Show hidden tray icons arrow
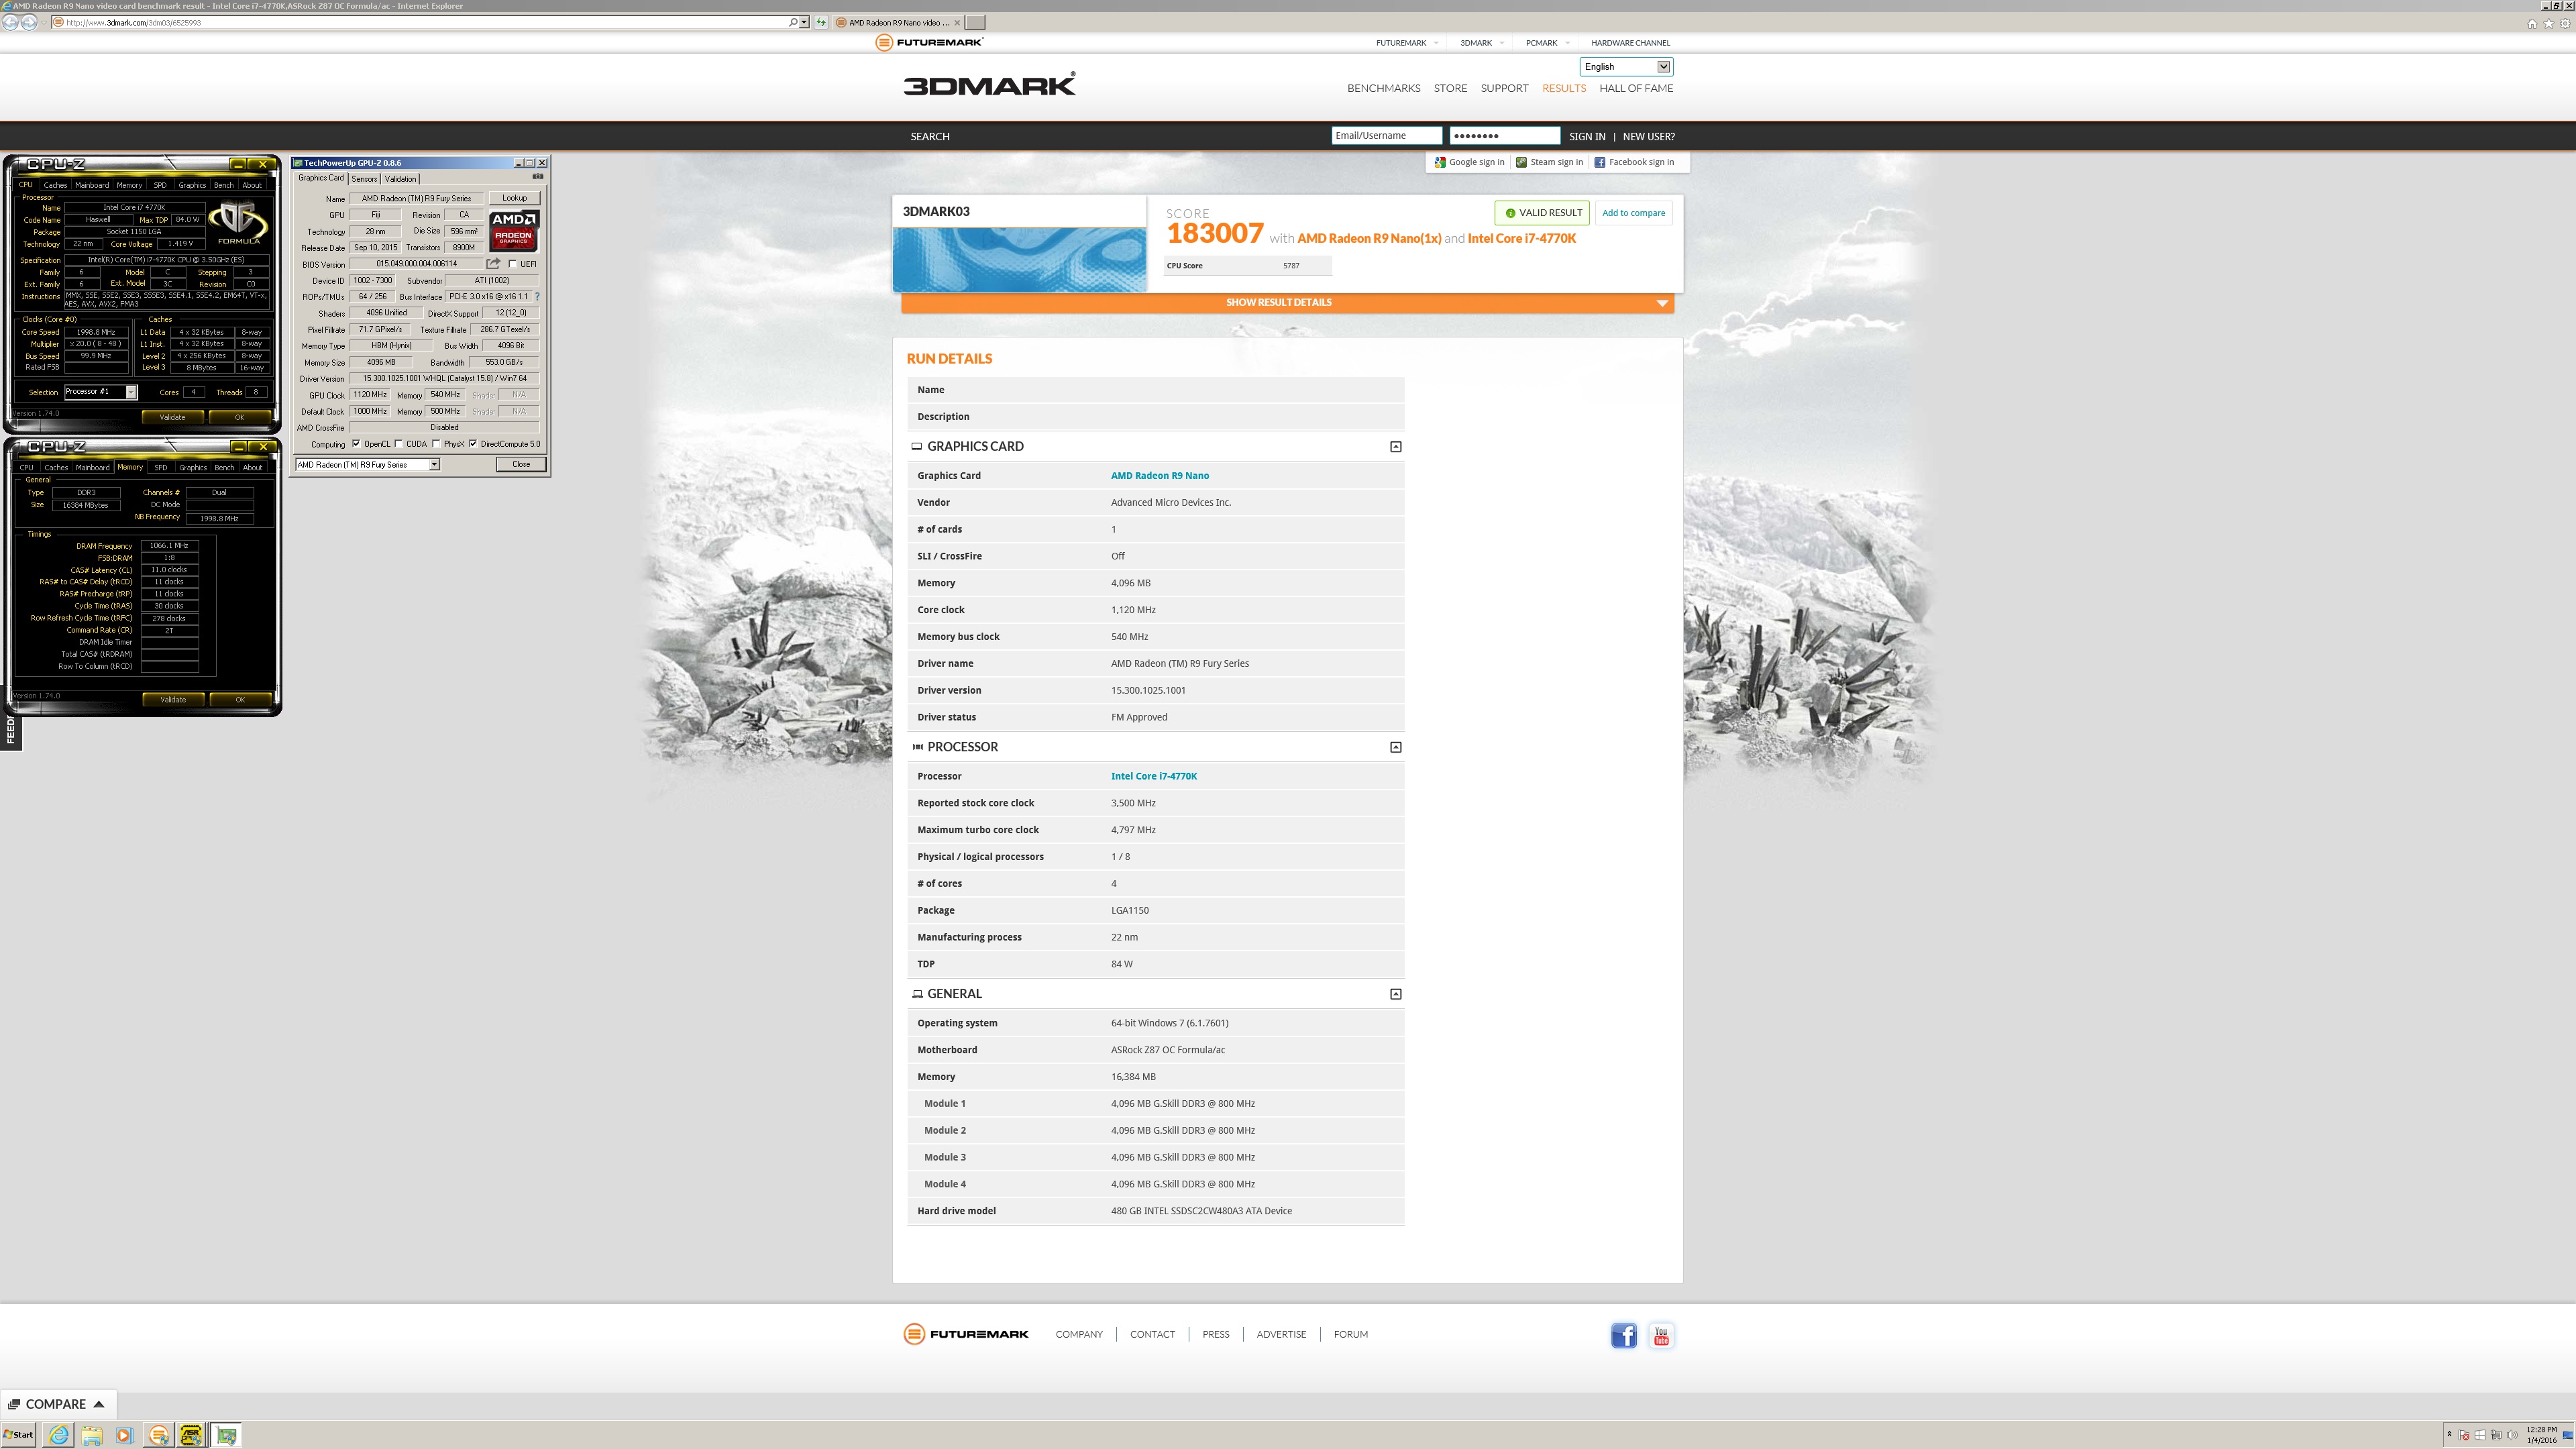Image resolution: width=2576 pixels, height=1449 pixels. [x=2450, y=1434]
